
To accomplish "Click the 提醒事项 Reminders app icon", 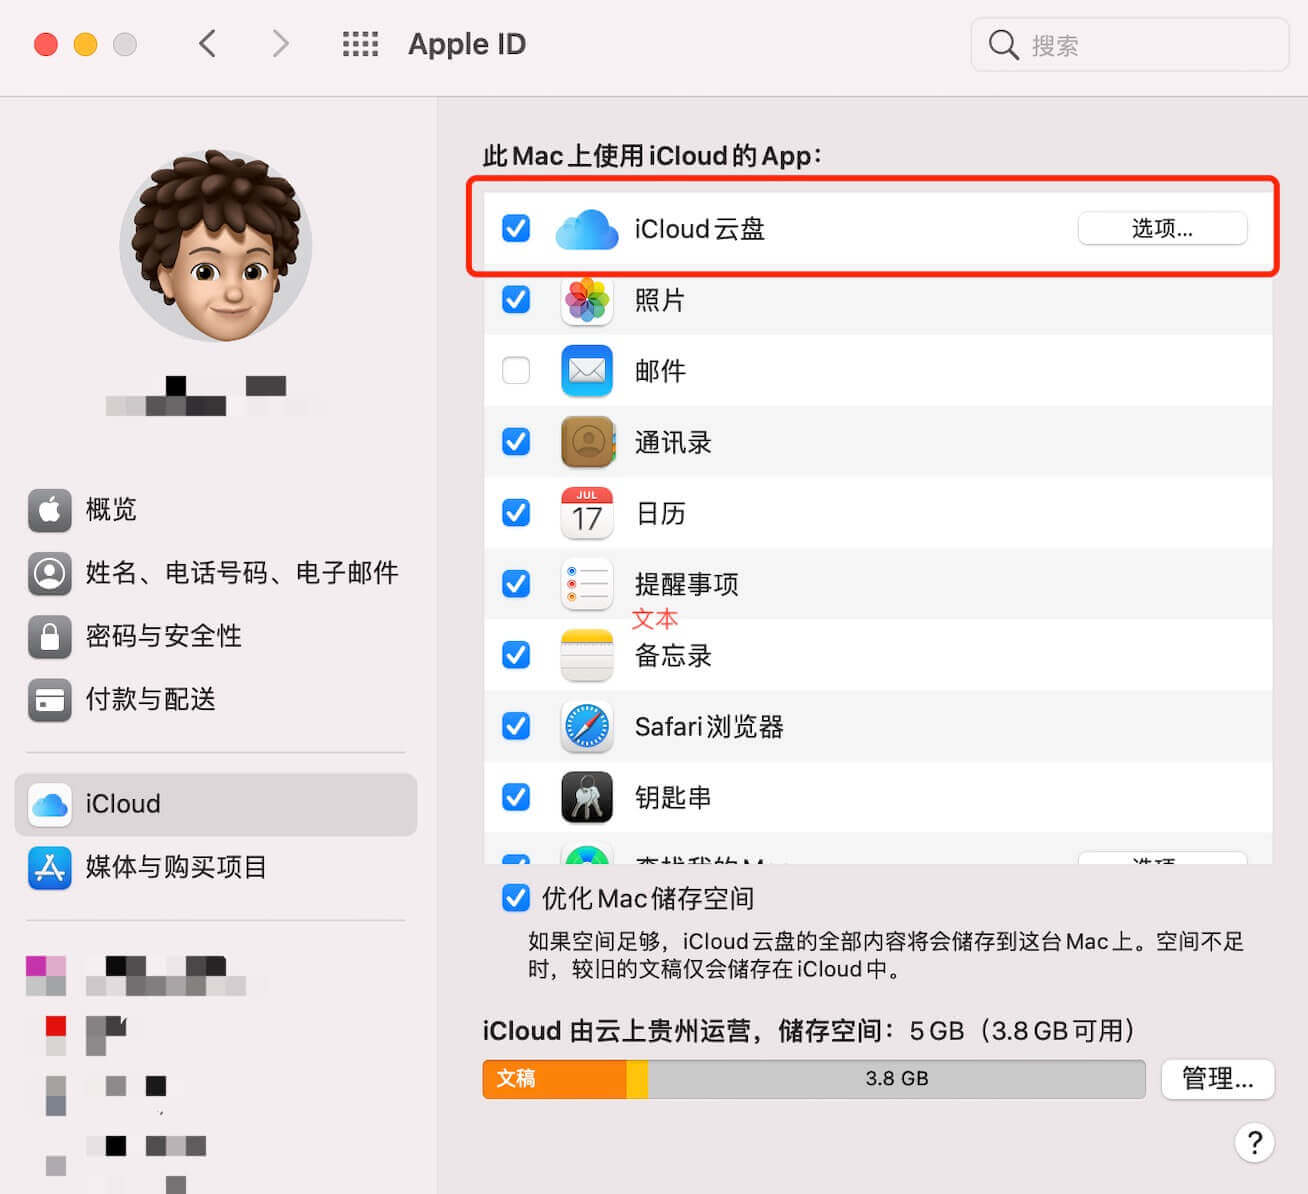I will (x=587, y=584).
